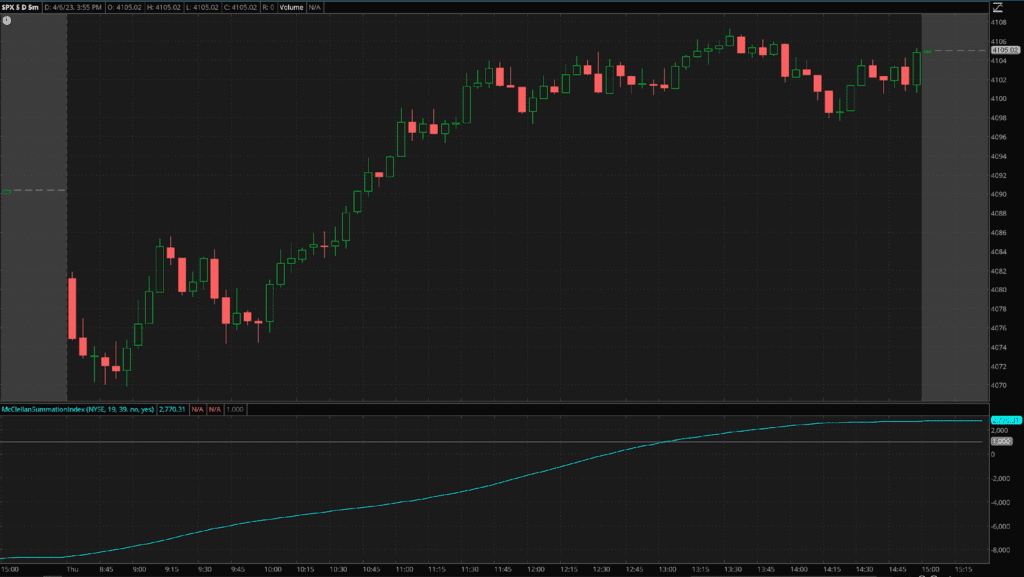Viewport: 1024px width, 577px height.
Task: Click the grey info icon inside the chart
Action: click(x=8, y=19)
